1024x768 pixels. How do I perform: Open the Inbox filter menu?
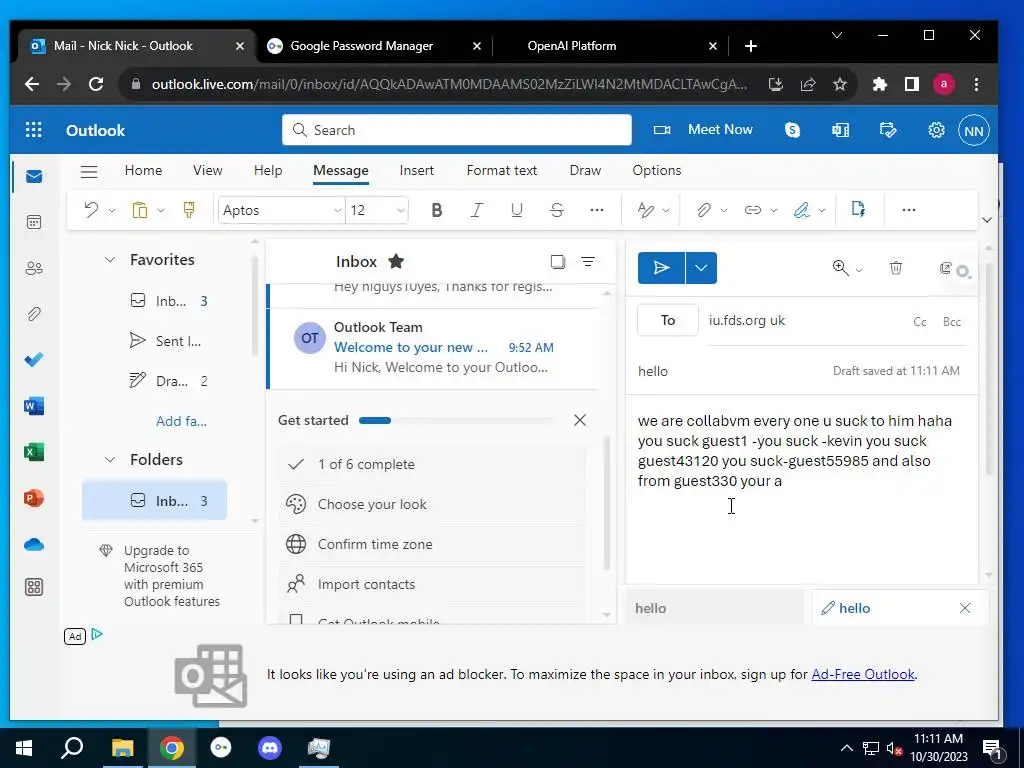[588, 261]
